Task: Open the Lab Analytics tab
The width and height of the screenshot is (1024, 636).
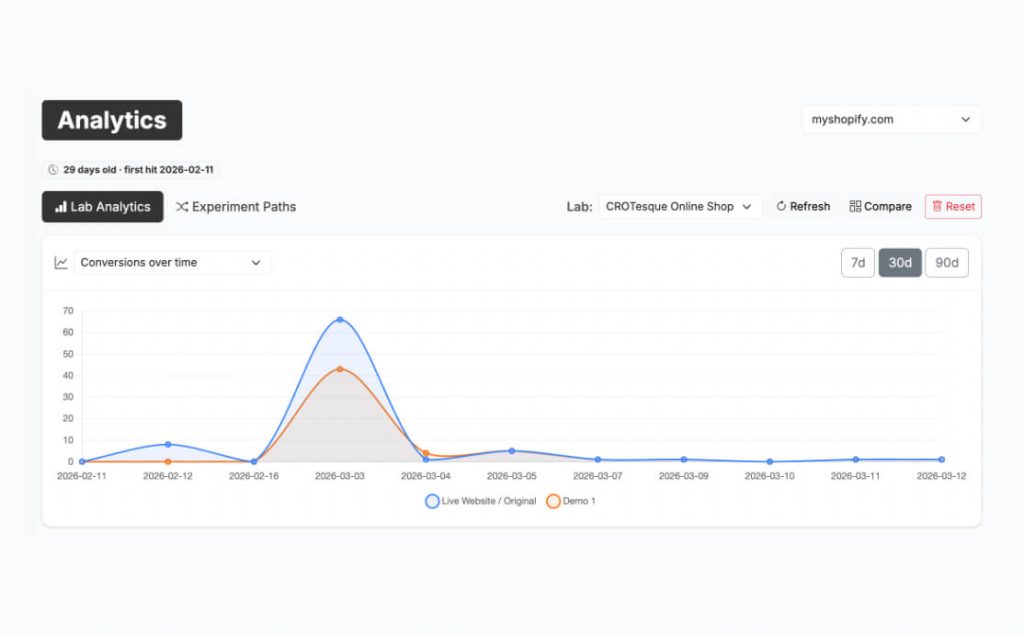Action: coord(102,207)
